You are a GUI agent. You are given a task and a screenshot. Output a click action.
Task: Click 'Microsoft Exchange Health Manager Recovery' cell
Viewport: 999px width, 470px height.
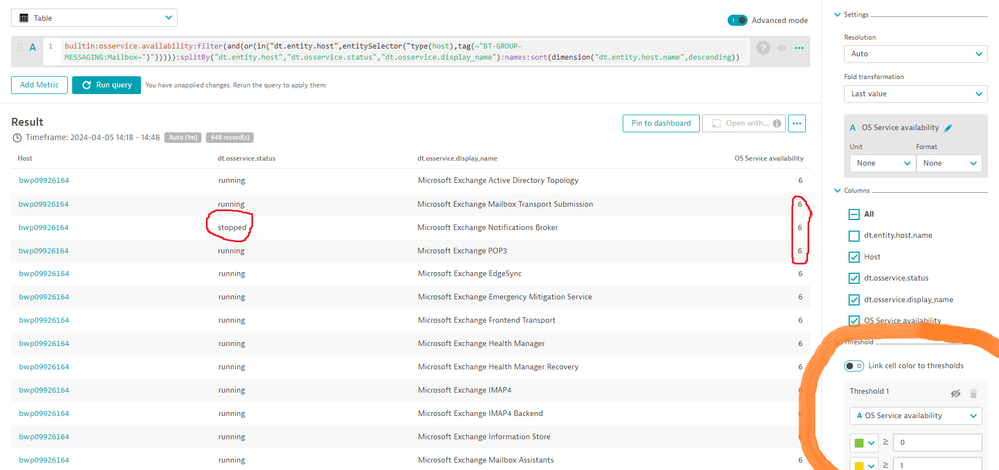click(498, 367)
